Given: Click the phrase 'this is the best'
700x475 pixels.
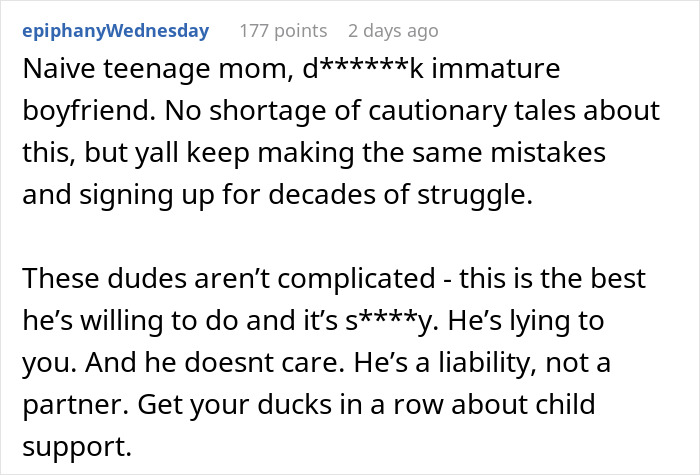Looking at the screenshot, I should [553, 279].
